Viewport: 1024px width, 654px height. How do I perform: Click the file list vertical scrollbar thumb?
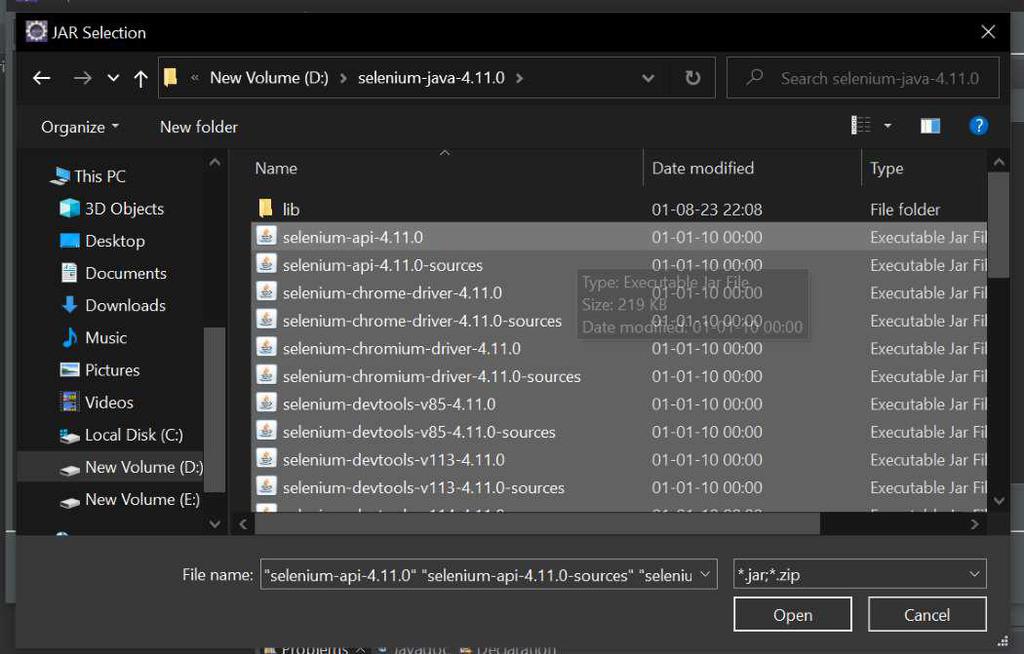click(x=999, y=224)
